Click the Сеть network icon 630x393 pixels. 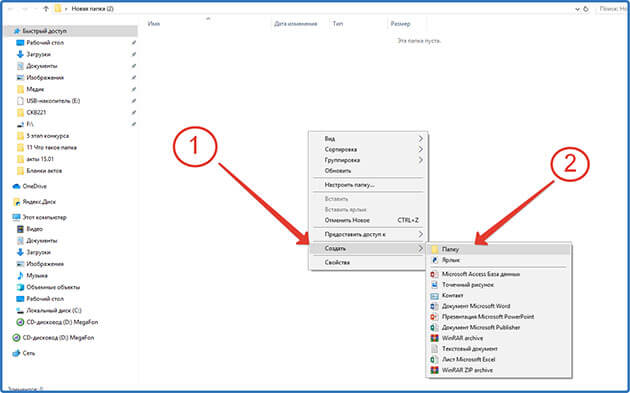[x=16, y=353]
